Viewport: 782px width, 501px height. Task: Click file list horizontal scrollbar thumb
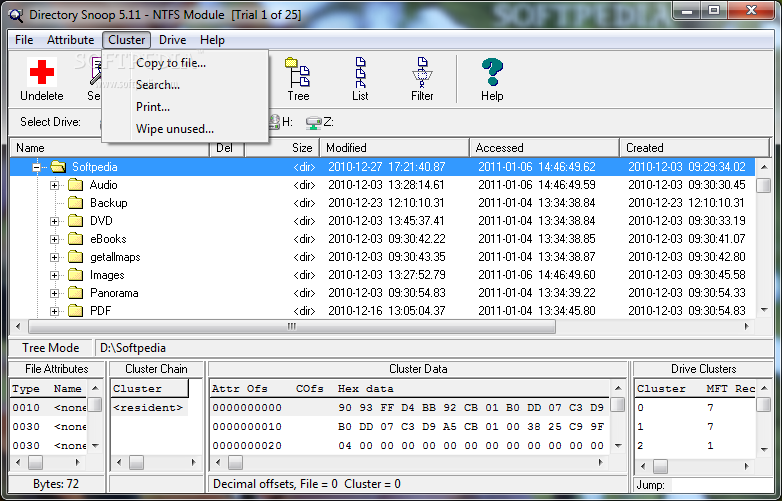[x=292, y=327]
